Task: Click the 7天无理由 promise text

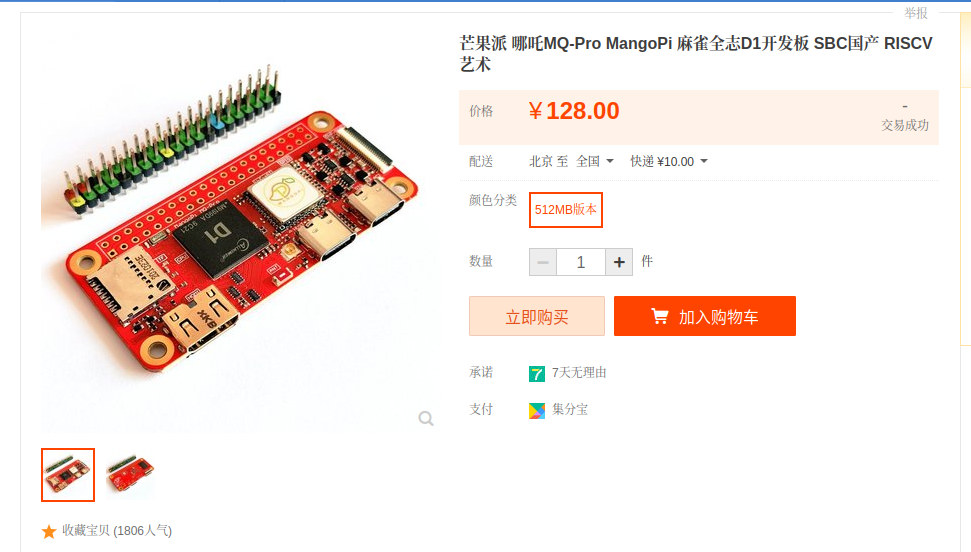Action: (x=579, y=373)
